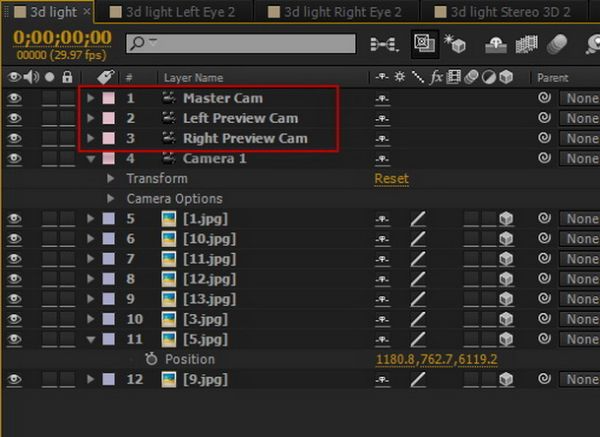The image size is (600, 437).
Task: Reset the Camera 1 Transform
Action: pos(391,179)
